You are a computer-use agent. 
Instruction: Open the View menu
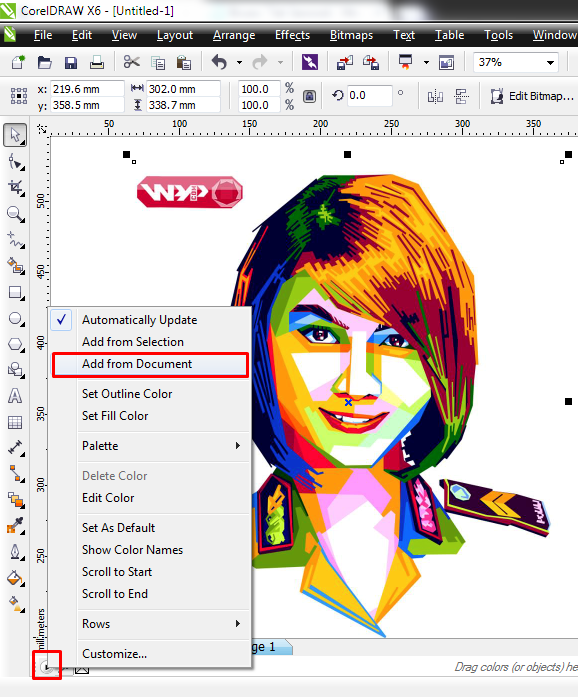click(124, 35)
